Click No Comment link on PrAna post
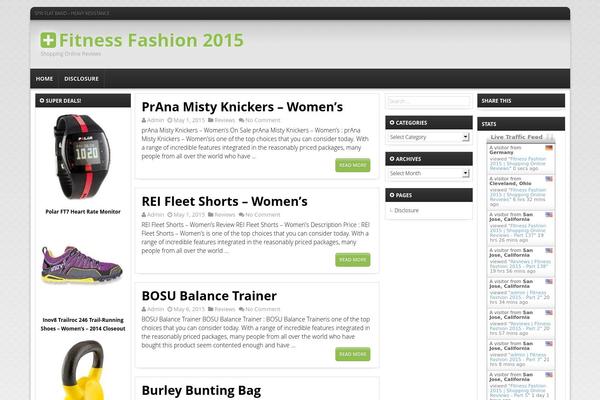 (x=262, y=120)
